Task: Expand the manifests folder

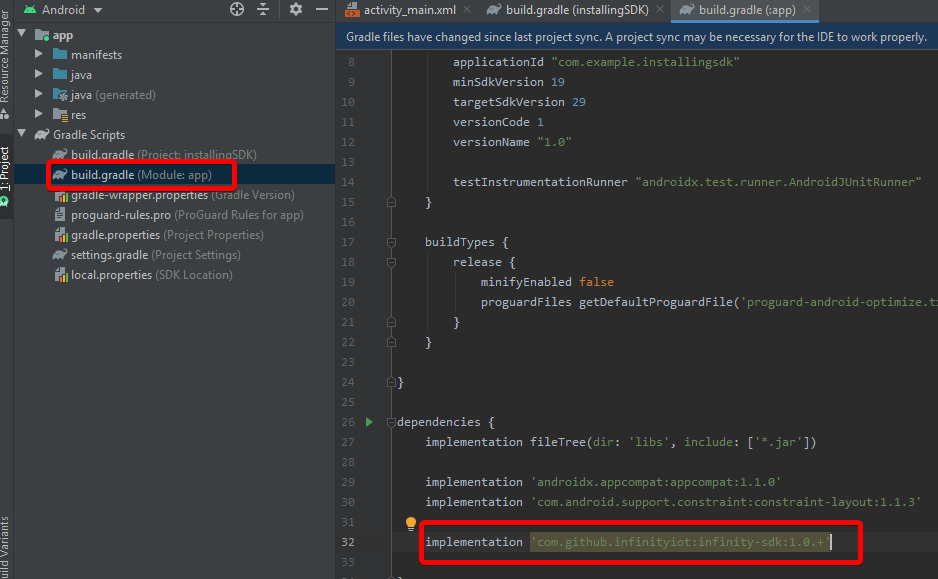Action: pyautogui.click(x=39, y=55)
